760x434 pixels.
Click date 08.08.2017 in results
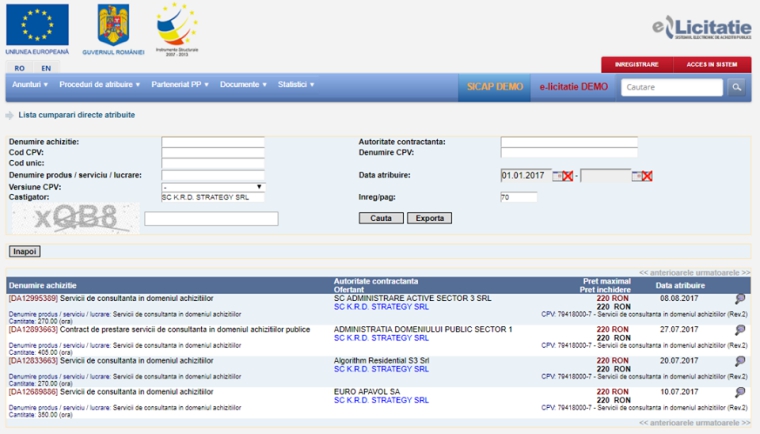[x=679, y=298]
